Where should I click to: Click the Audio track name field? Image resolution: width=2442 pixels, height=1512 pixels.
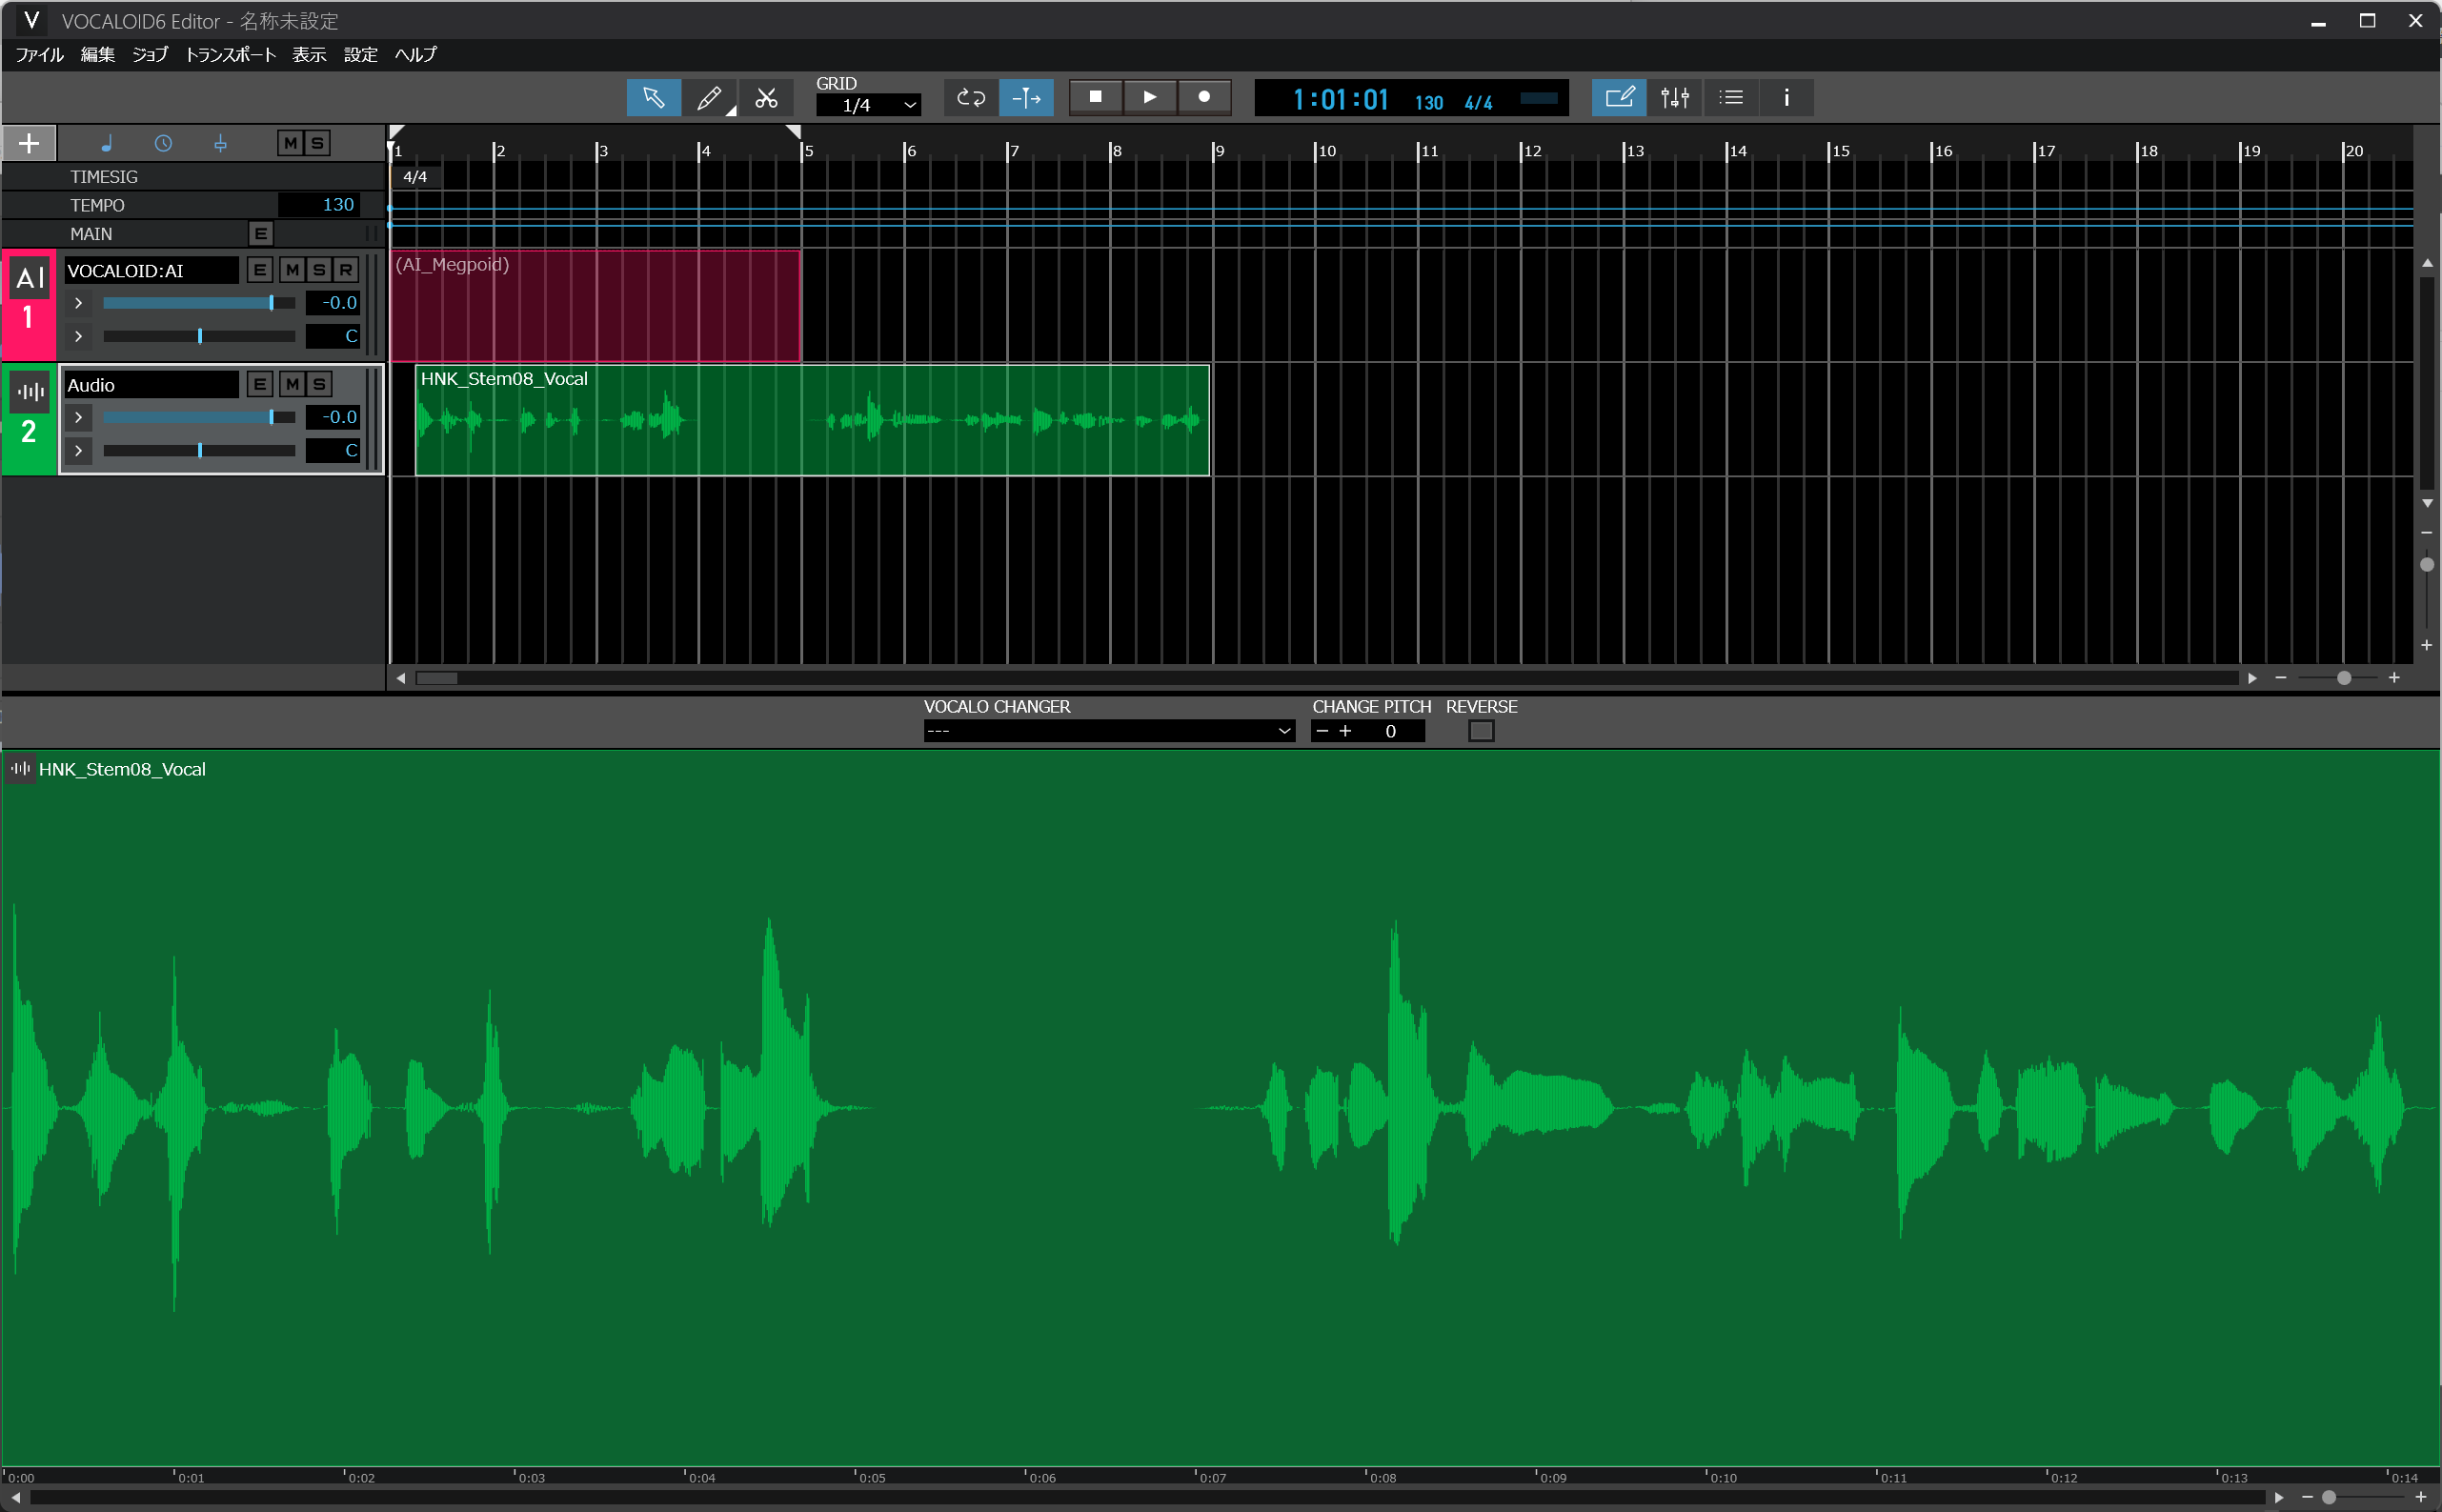point(151,385)
